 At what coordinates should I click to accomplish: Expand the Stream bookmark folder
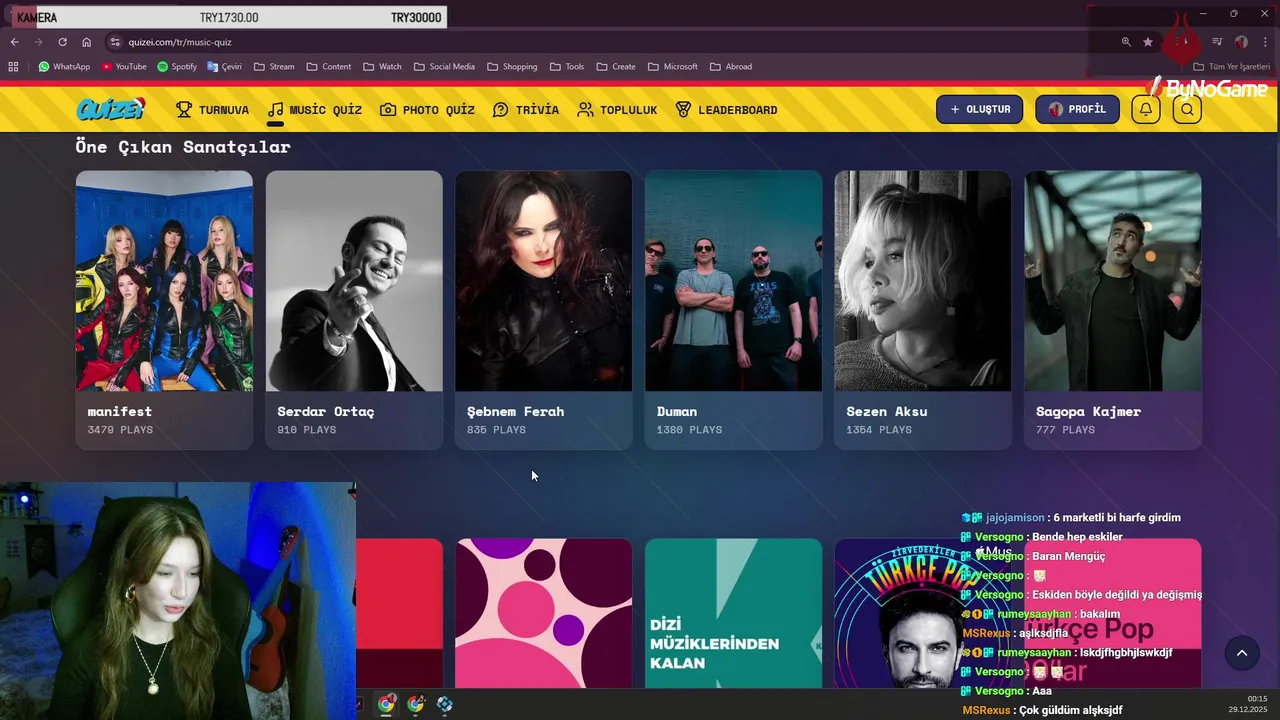274,67
